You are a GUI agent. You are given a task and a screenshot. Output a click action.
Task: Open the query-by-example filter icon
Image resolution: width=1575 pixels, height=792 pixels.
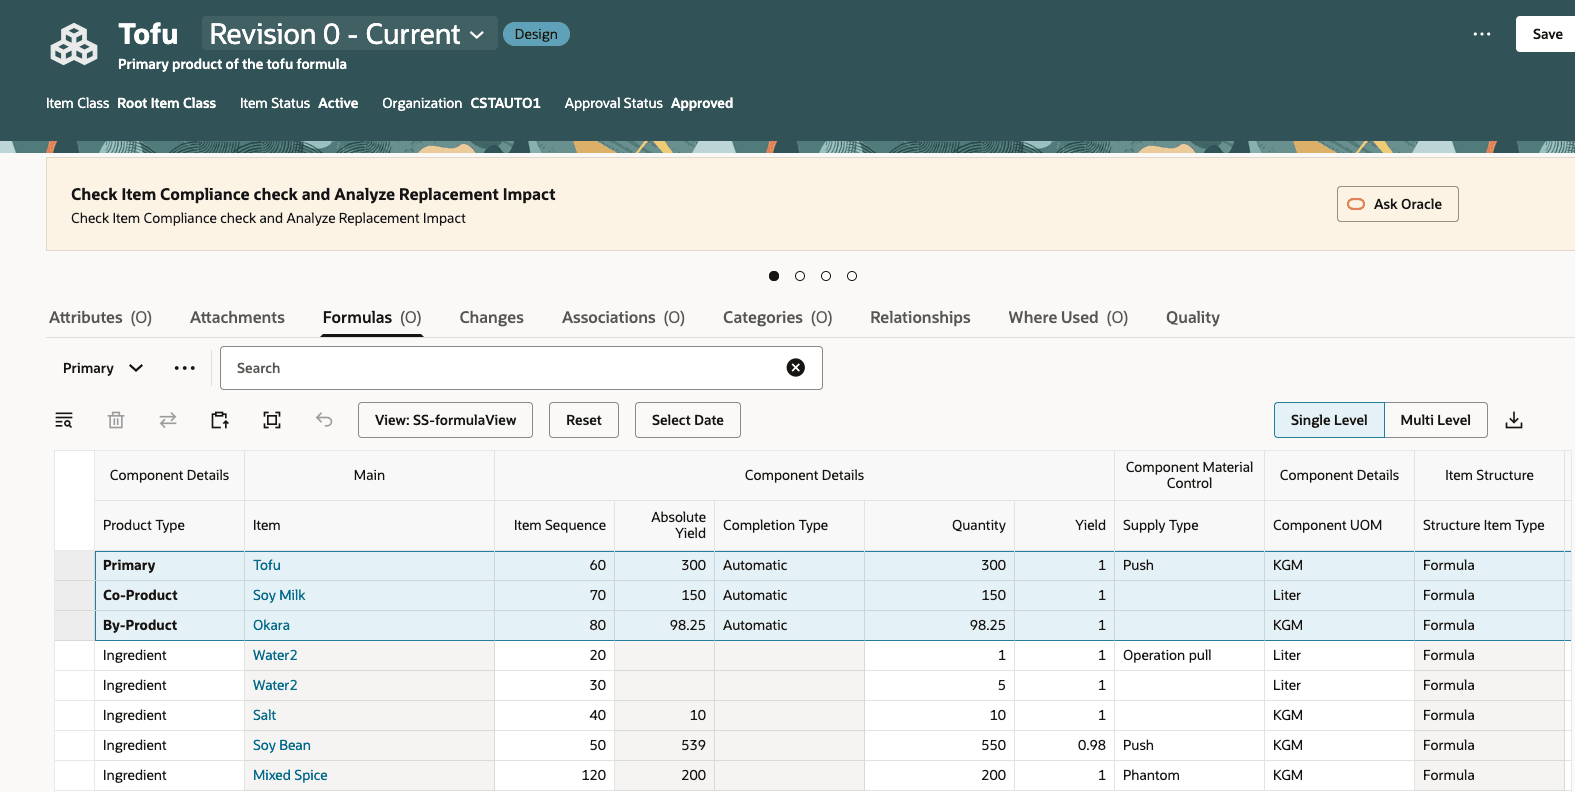[64, 420]
